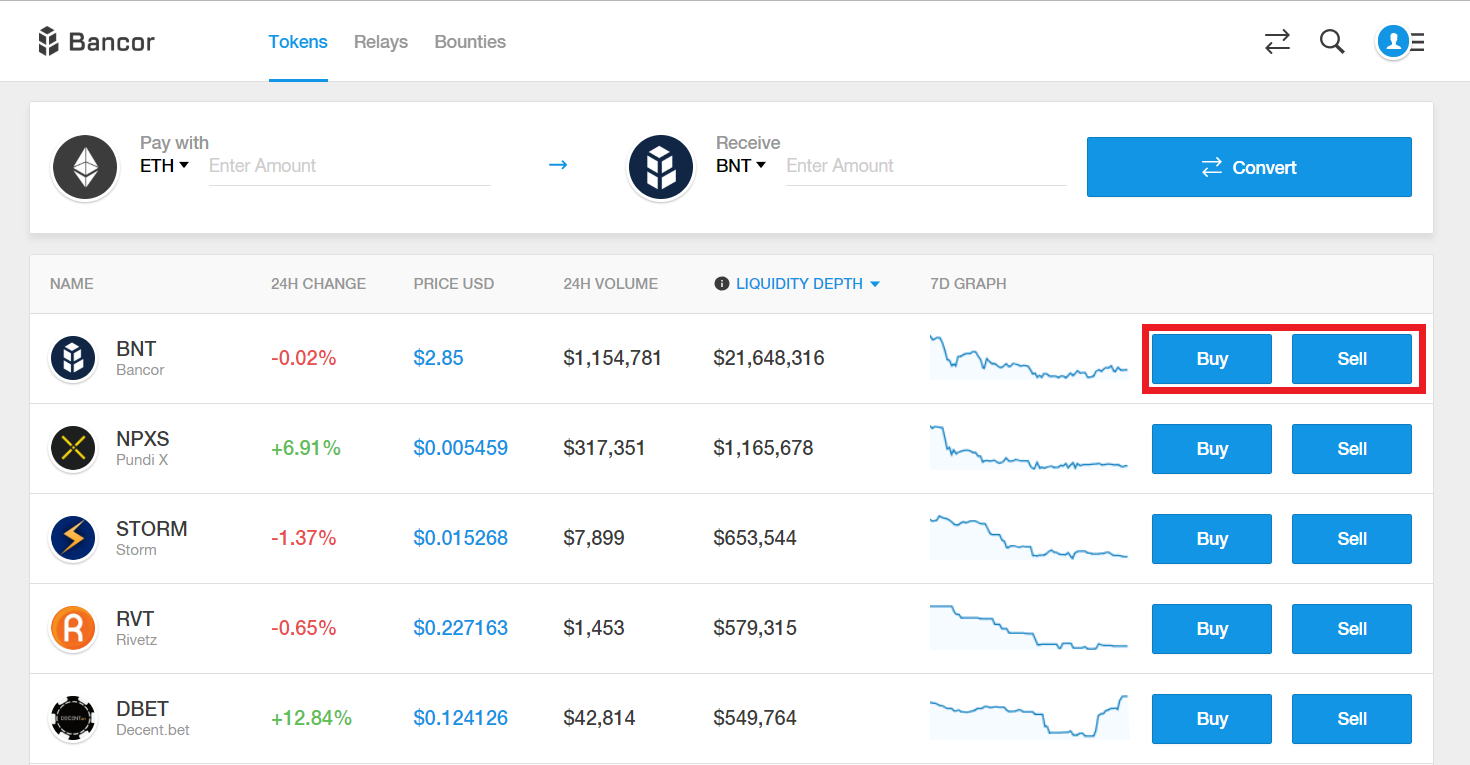Click the NPXS price $0.005459
The height and width of the screenshot is (765, 1470).
click(461, 448)
